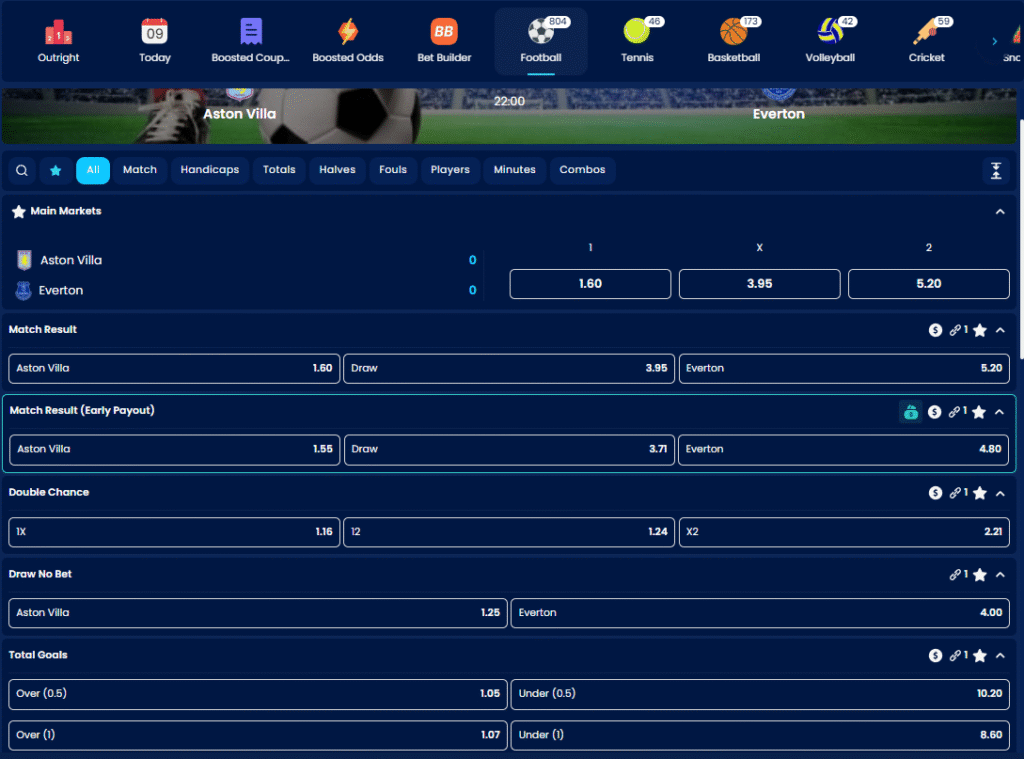This screenshot has height=759, width=1024.
Task: Toggle the favorites star filter beside All
Action: coord(56,171)
